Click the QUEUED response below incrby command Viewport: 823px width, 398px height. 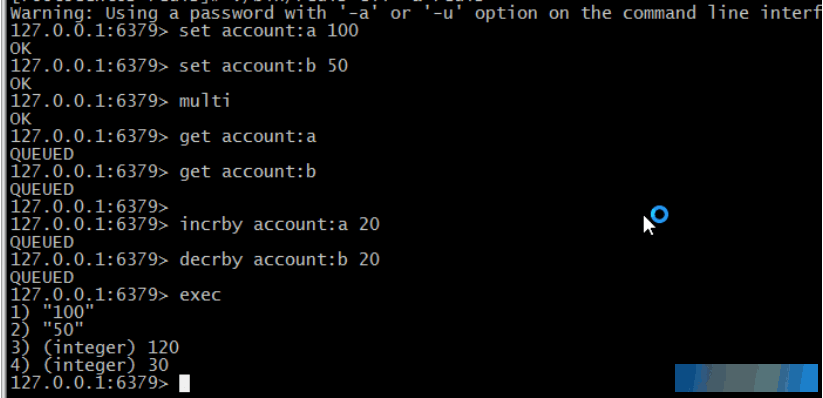pyautogui.click(x=42, y=242)
